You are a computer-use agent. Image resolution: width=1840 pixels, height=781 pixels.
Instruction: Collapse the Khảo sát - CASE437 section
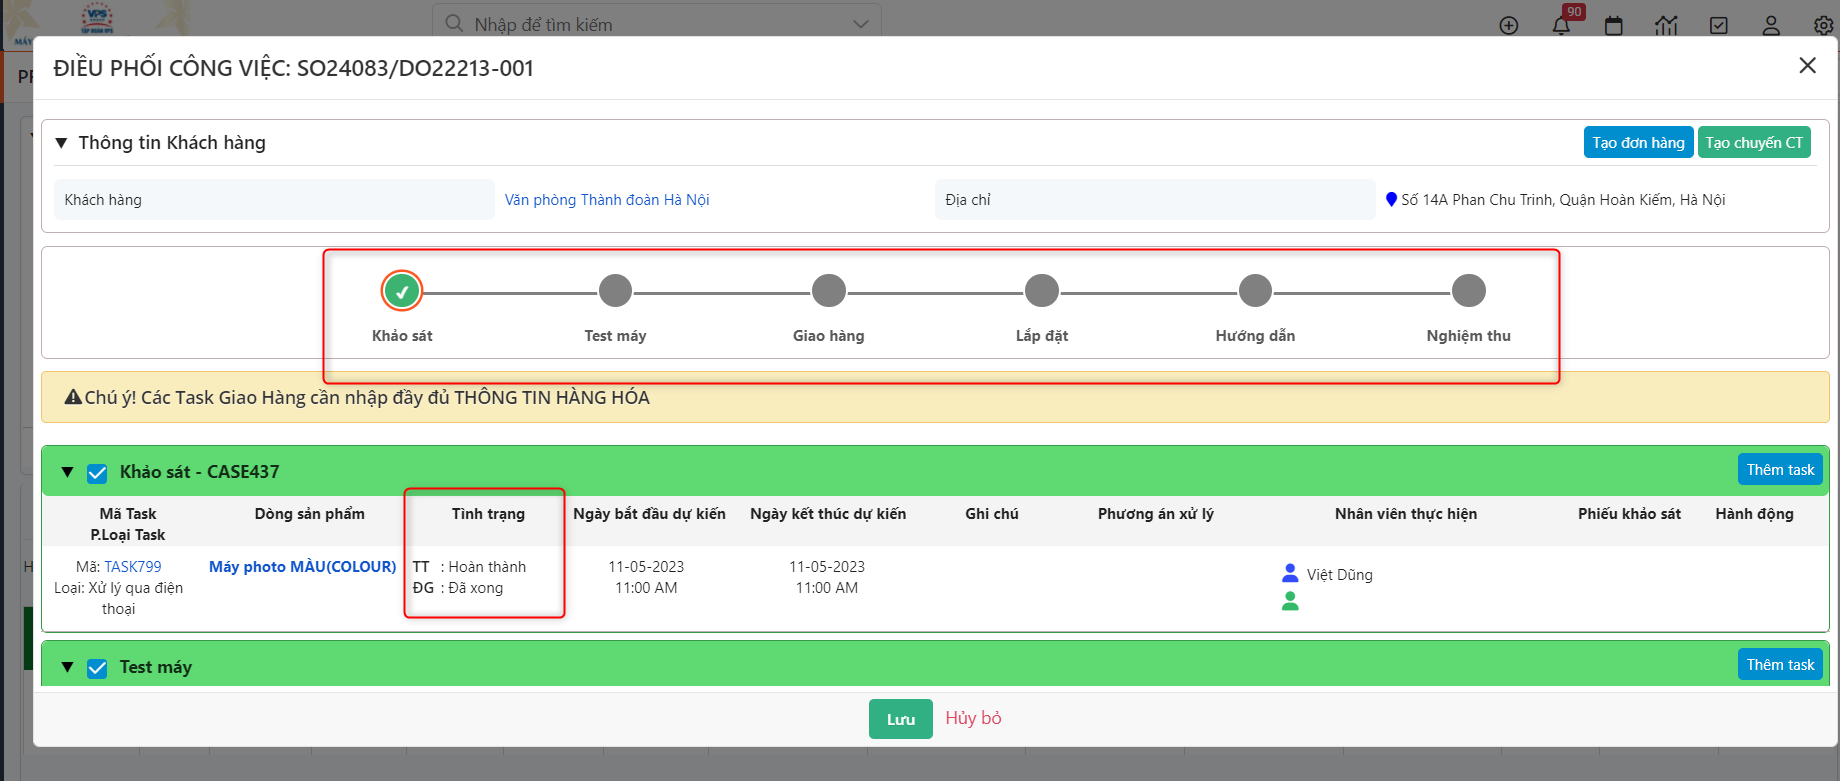point(67,472)
